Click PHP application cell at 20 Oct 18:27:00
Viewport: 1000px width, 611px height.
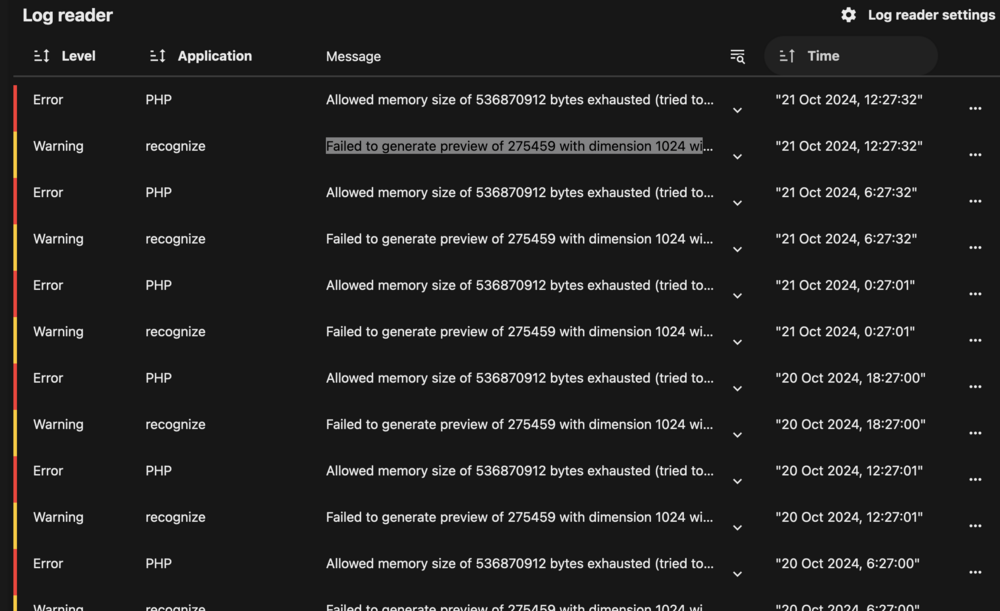(x=158, y=378)
